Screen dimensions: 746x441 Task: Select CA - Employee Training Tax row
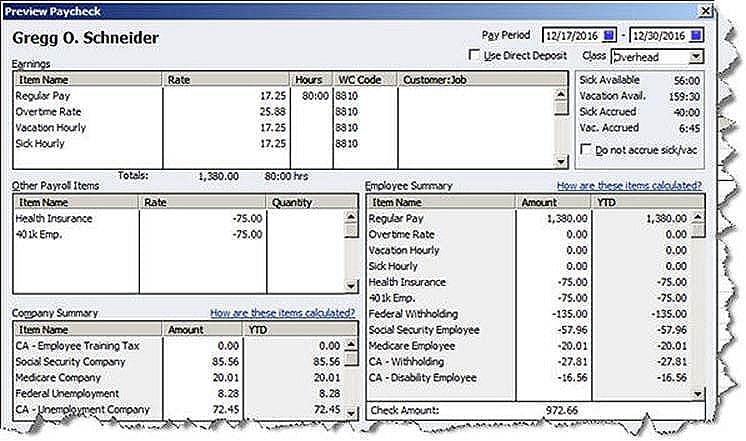(x=179, y=345)
